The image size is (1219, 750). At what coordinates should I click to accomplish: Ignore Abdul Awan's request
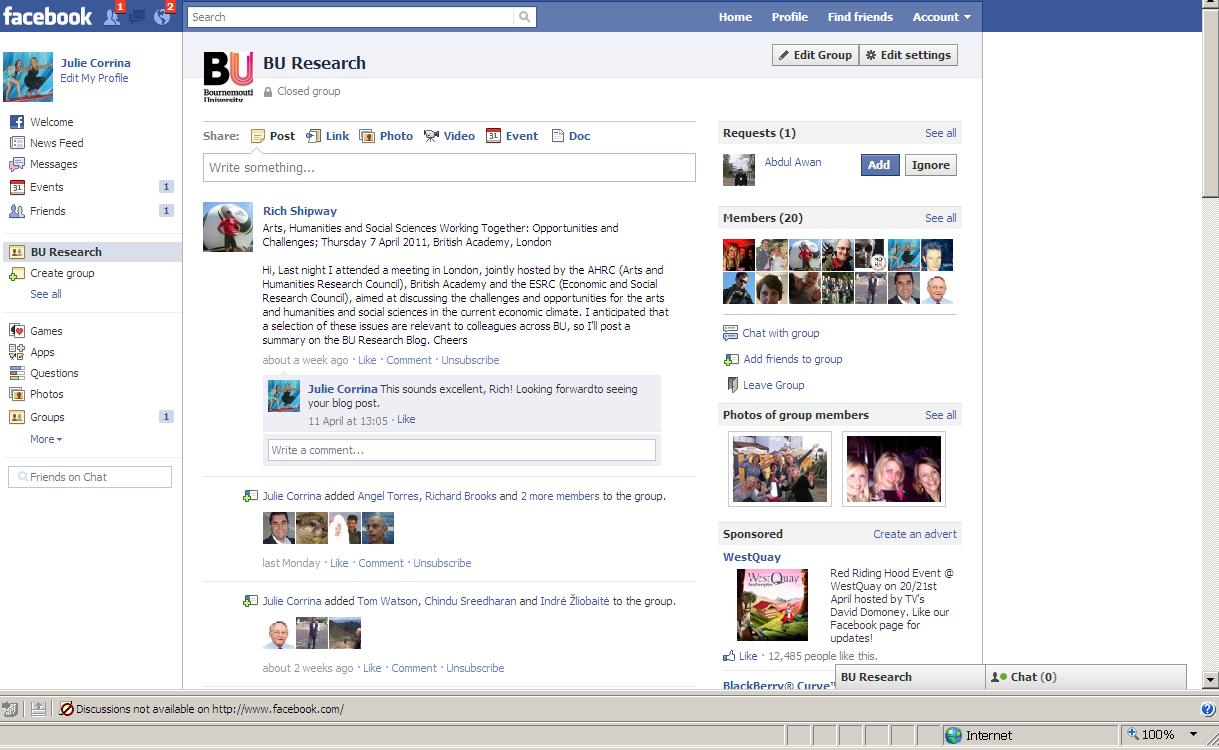(x=930, y=165)
